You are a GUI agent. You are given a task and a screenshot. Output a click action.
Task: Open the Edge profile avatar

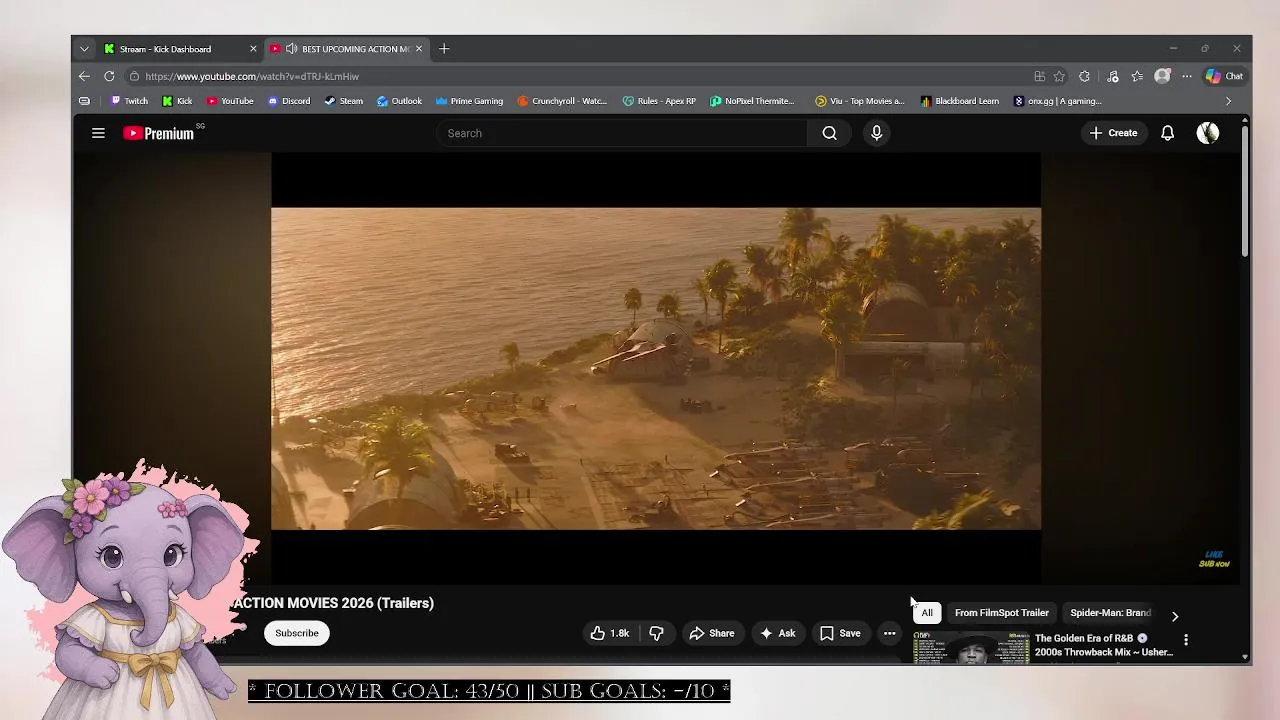(1162, 76)
